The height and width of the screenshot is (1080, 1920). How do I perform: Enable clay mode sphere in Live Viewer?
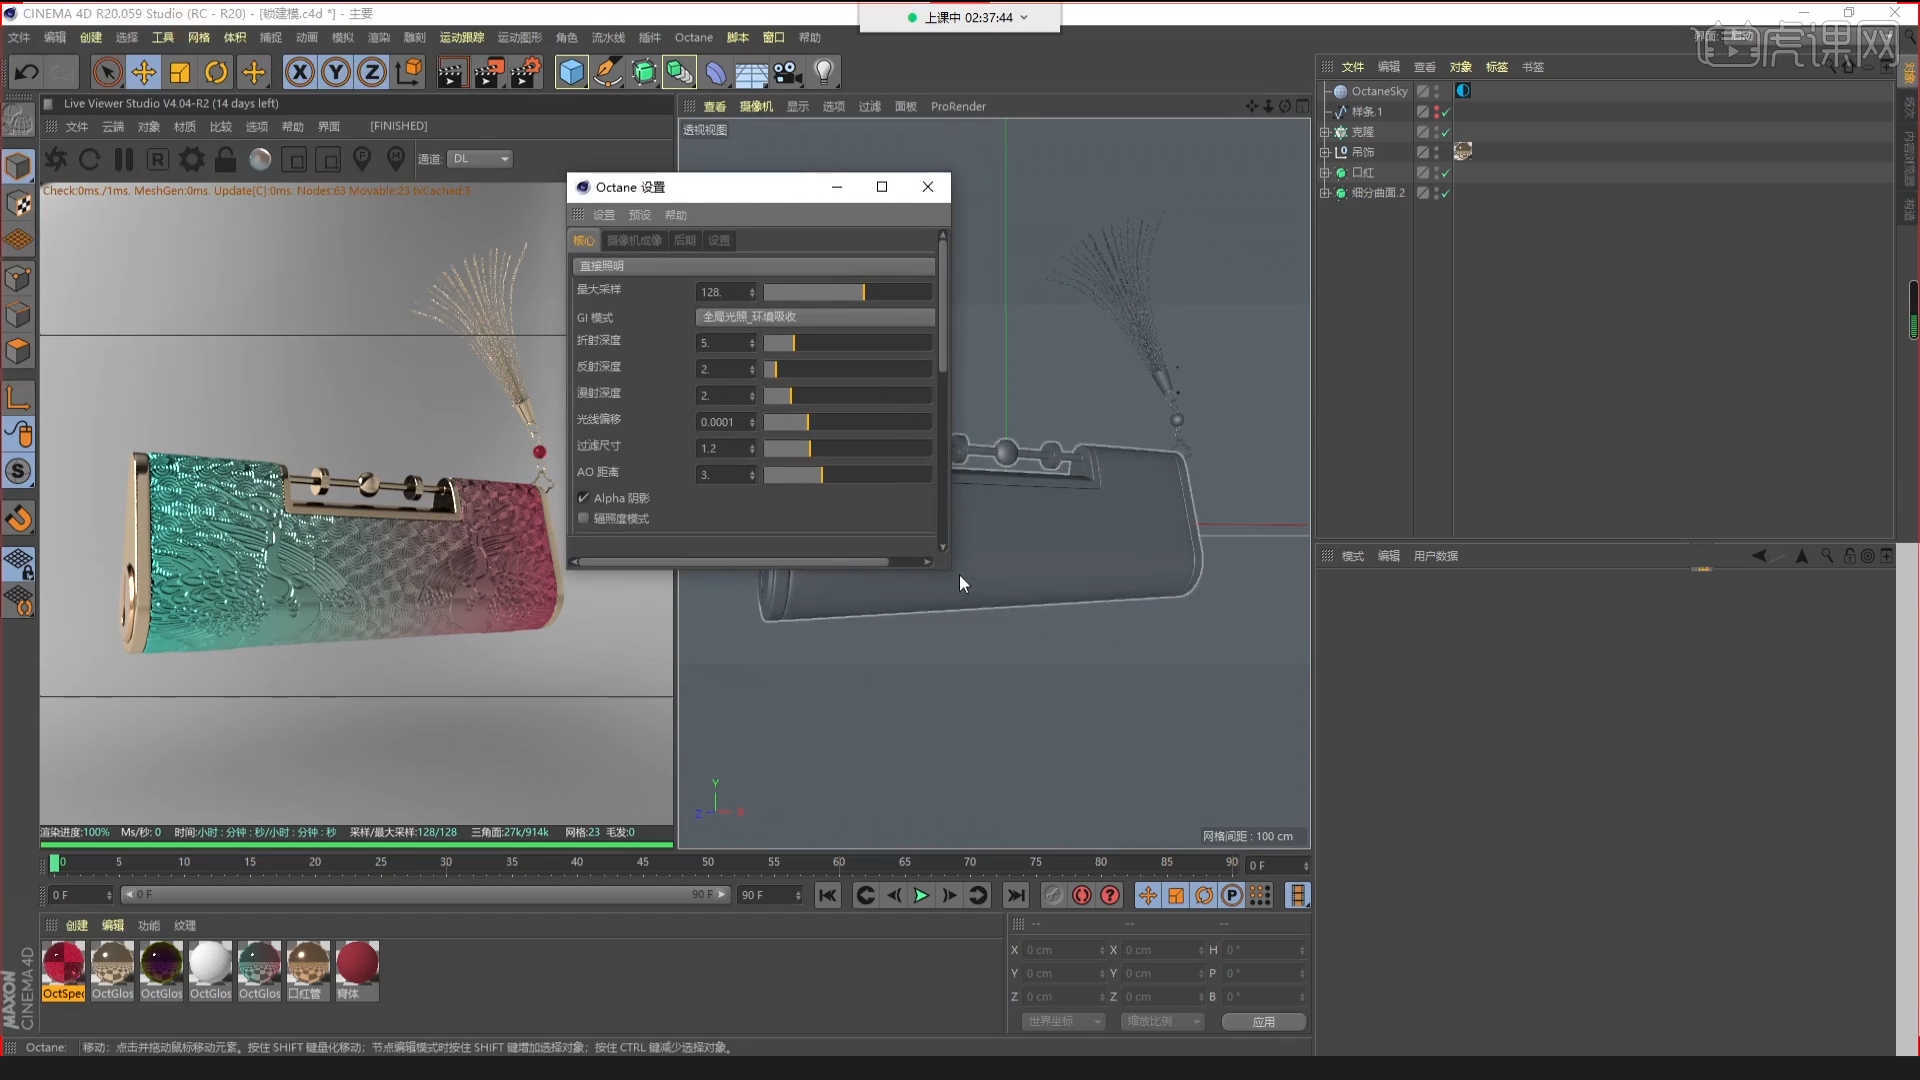260,159
